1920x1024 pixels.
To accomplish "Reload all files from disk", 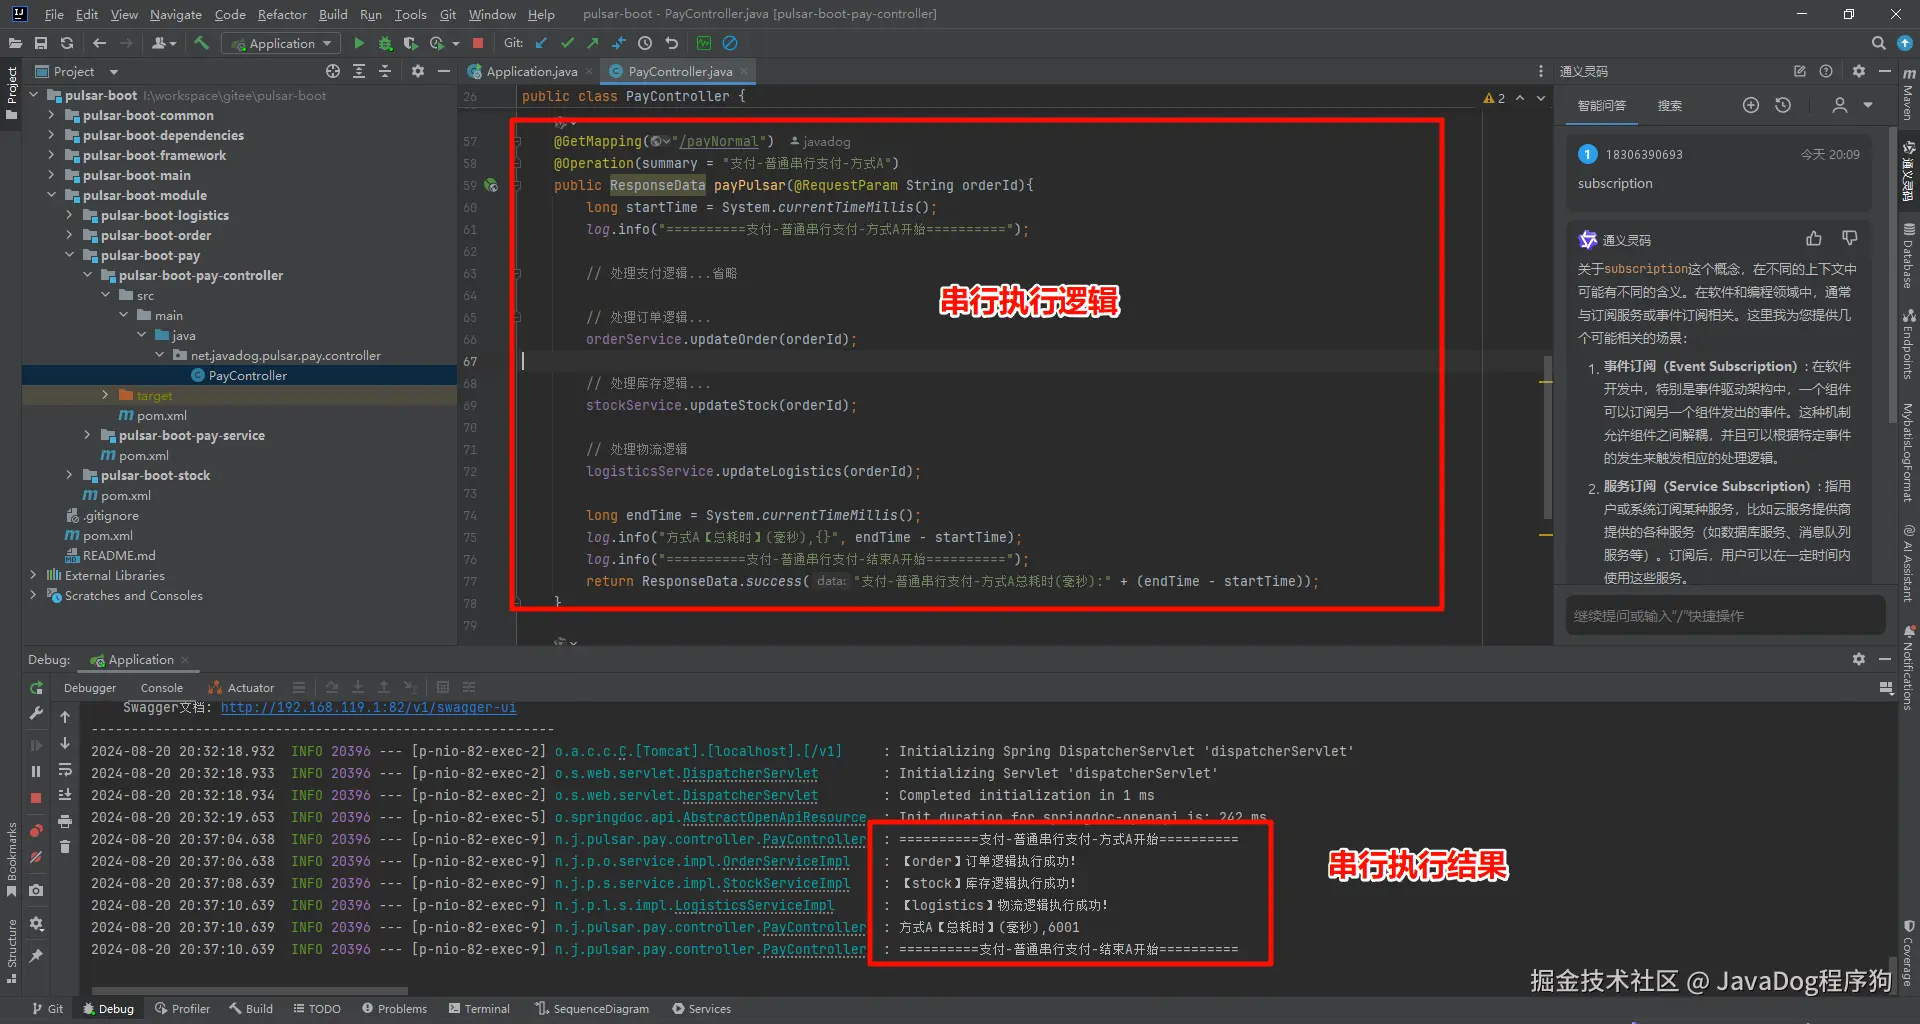I will click(67, 43).
